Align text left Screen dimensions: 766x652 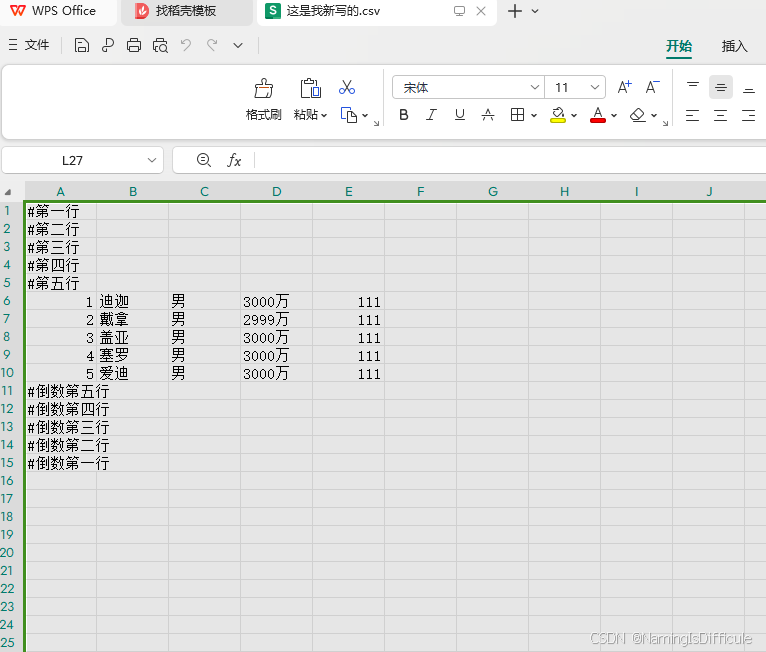[x=692, y=116]
